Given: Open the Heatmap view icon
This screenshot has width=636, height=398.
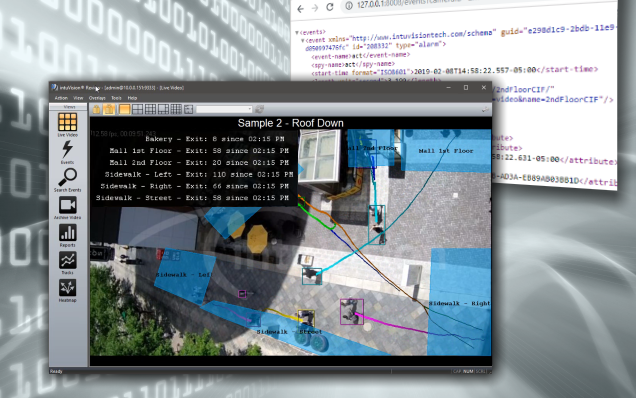Looking at the screenshot, I should pyautogui.click(x=67, y=288).
